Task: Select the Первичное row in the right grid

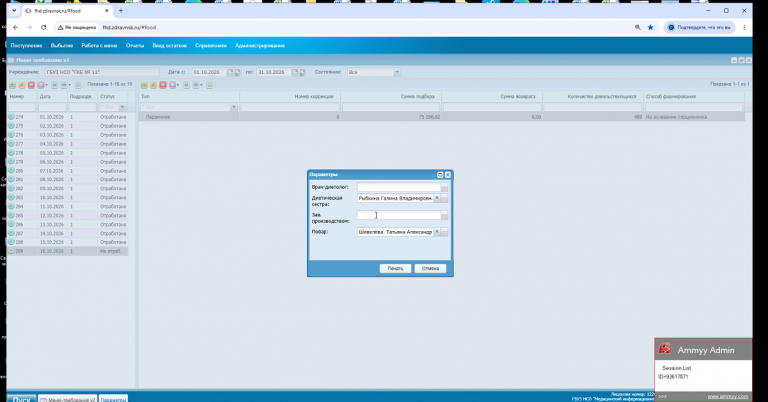Action: click(x=442, y=117)
